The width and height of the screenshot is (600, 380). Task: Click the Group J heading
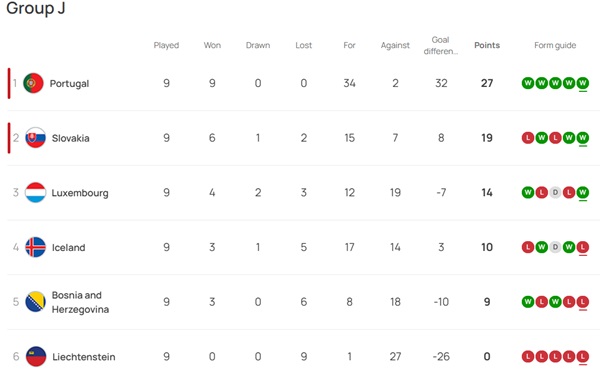coord(36,8)
